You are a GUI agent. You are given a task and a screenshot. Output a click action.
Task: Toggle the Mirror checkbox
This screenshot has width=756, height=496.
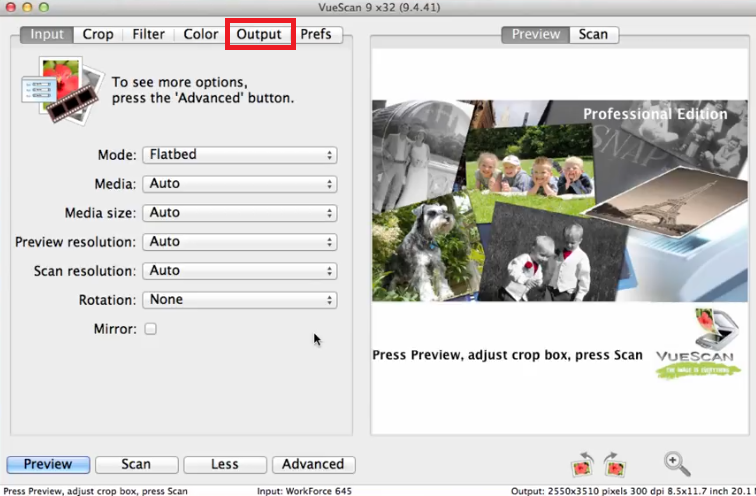150,329
